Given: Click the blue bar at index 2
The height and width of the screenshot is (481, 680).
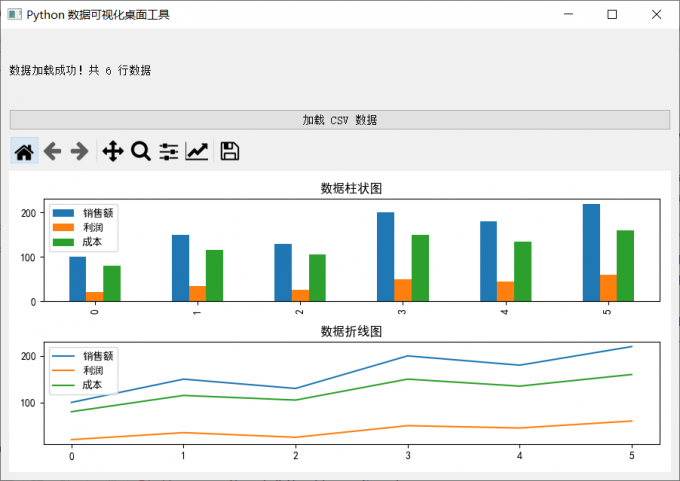Looking at the screenshot, I should pyautogui.click(x=283, y=272).
